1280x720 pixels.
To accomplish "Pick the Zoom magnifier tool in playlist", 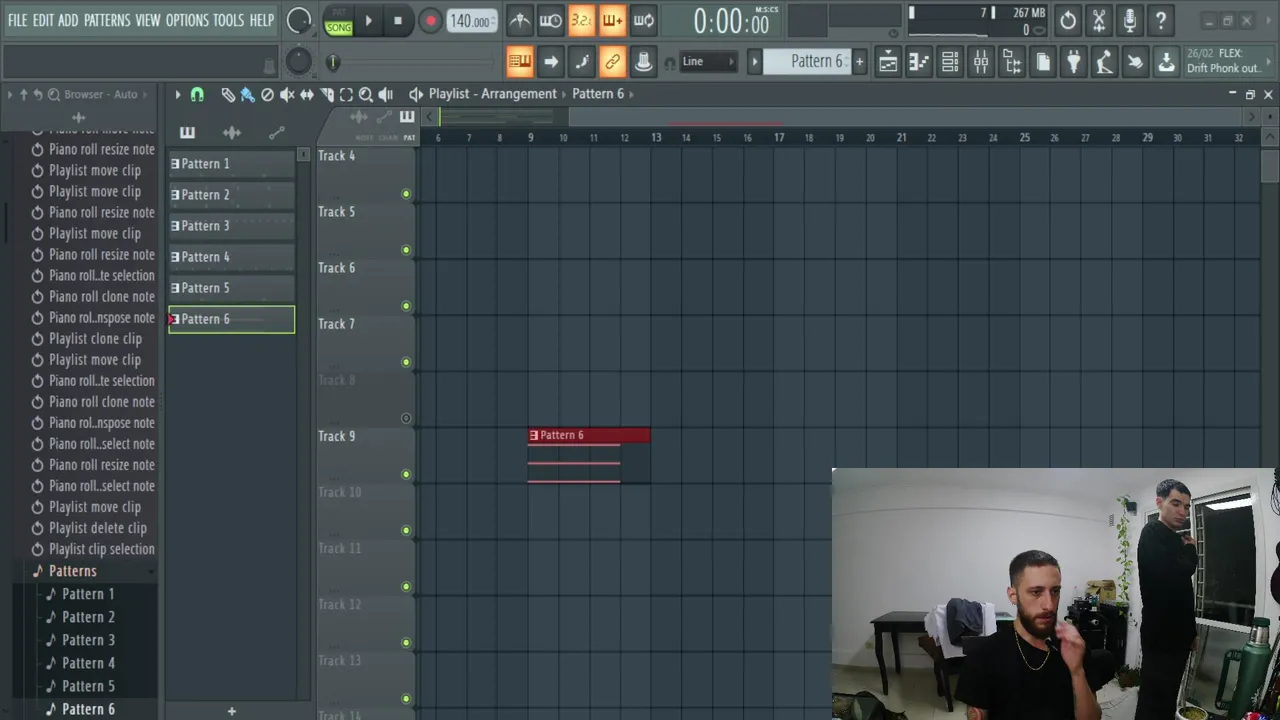I will pos(366,94).
